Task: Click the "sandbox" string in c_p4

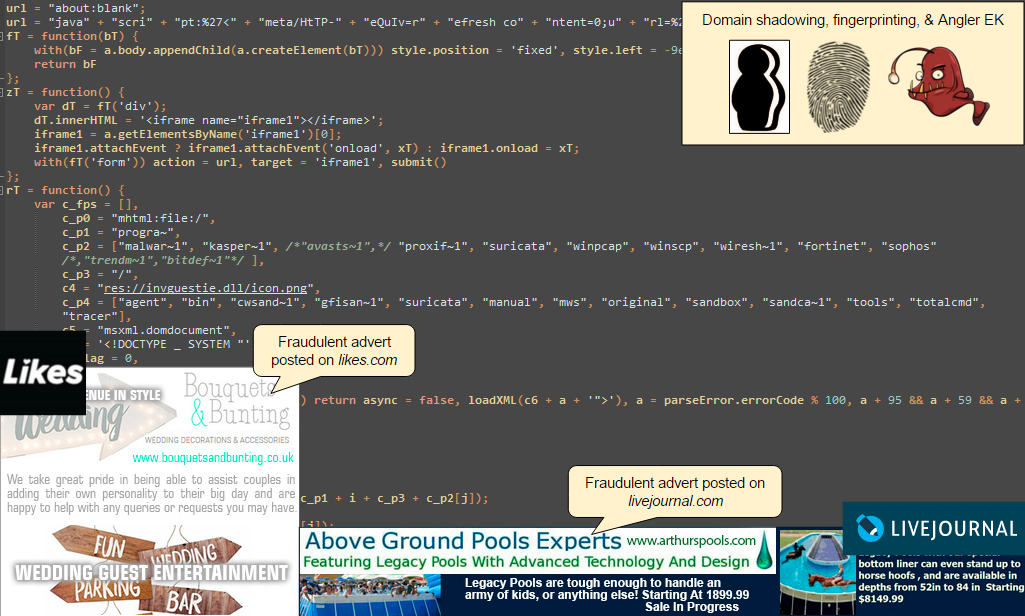Action: pyautogui.click(x=716, y=302)
